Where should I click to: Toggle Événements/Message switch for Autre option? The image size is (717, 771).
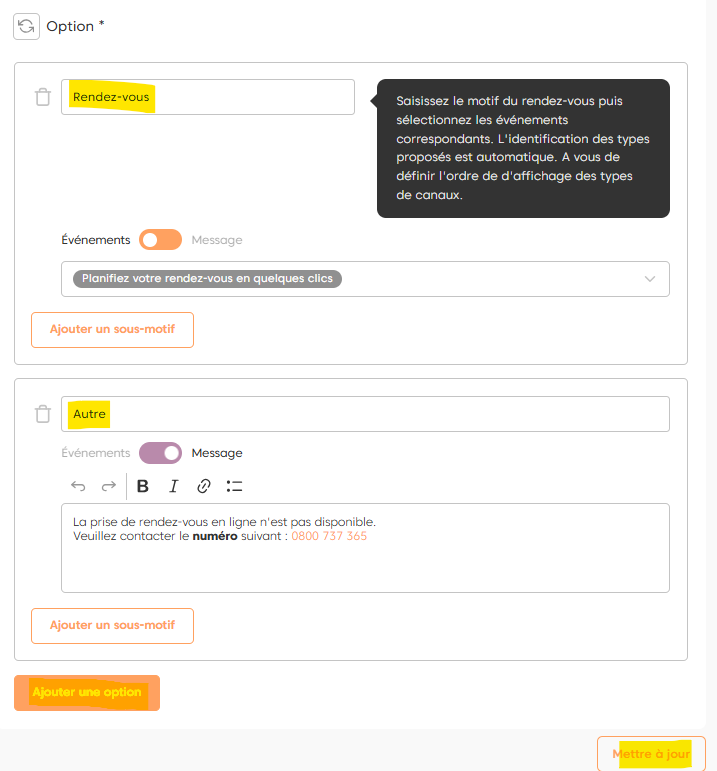pyautogui.click(x=160, y=453)
